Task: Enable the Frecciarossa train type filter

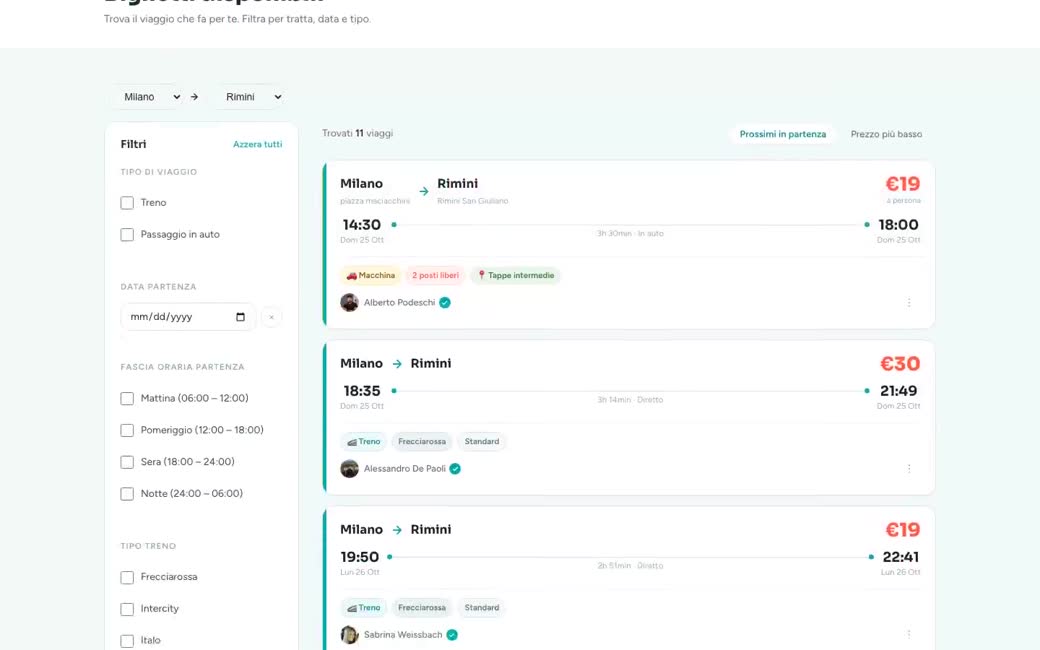Action: 127,578
